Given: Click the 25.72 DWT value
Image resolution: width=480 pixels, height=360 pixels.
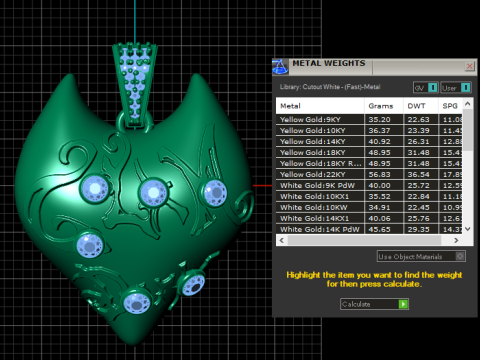Looking at the screenshot, I should click(x=418, y=185).
